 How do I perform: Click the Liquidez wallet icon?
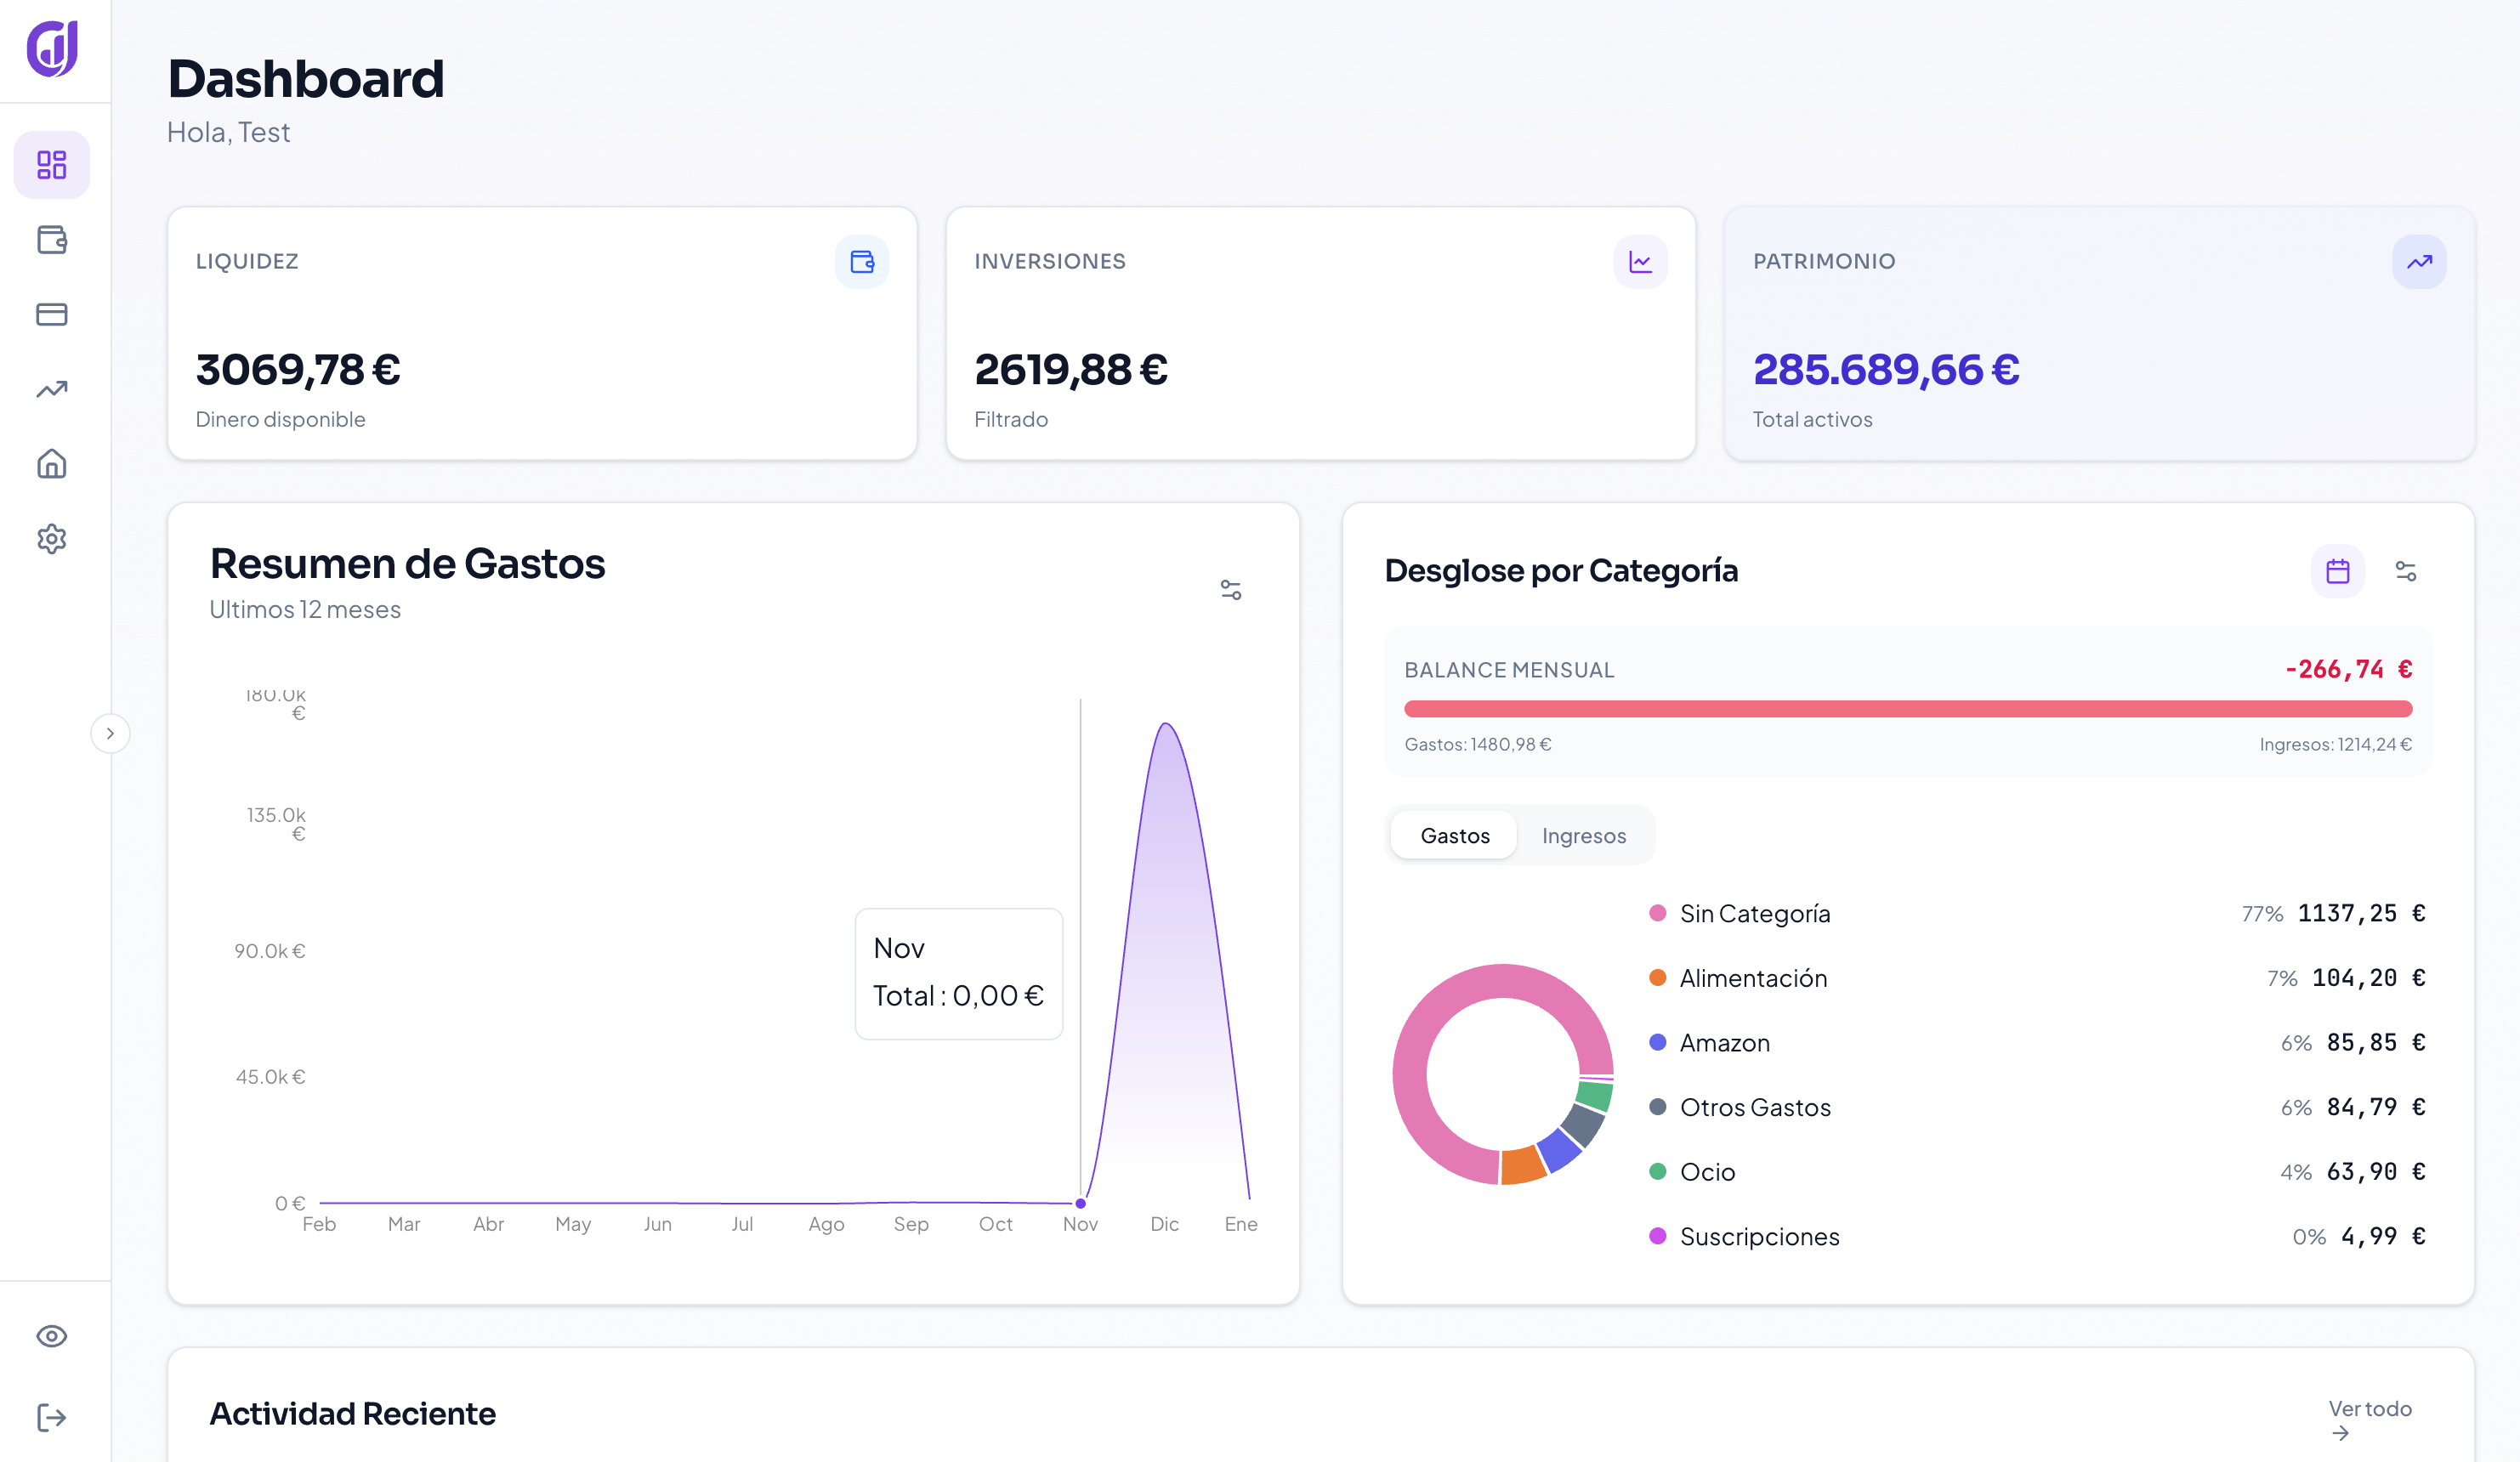pyautogui.click(x=860, y=261)
